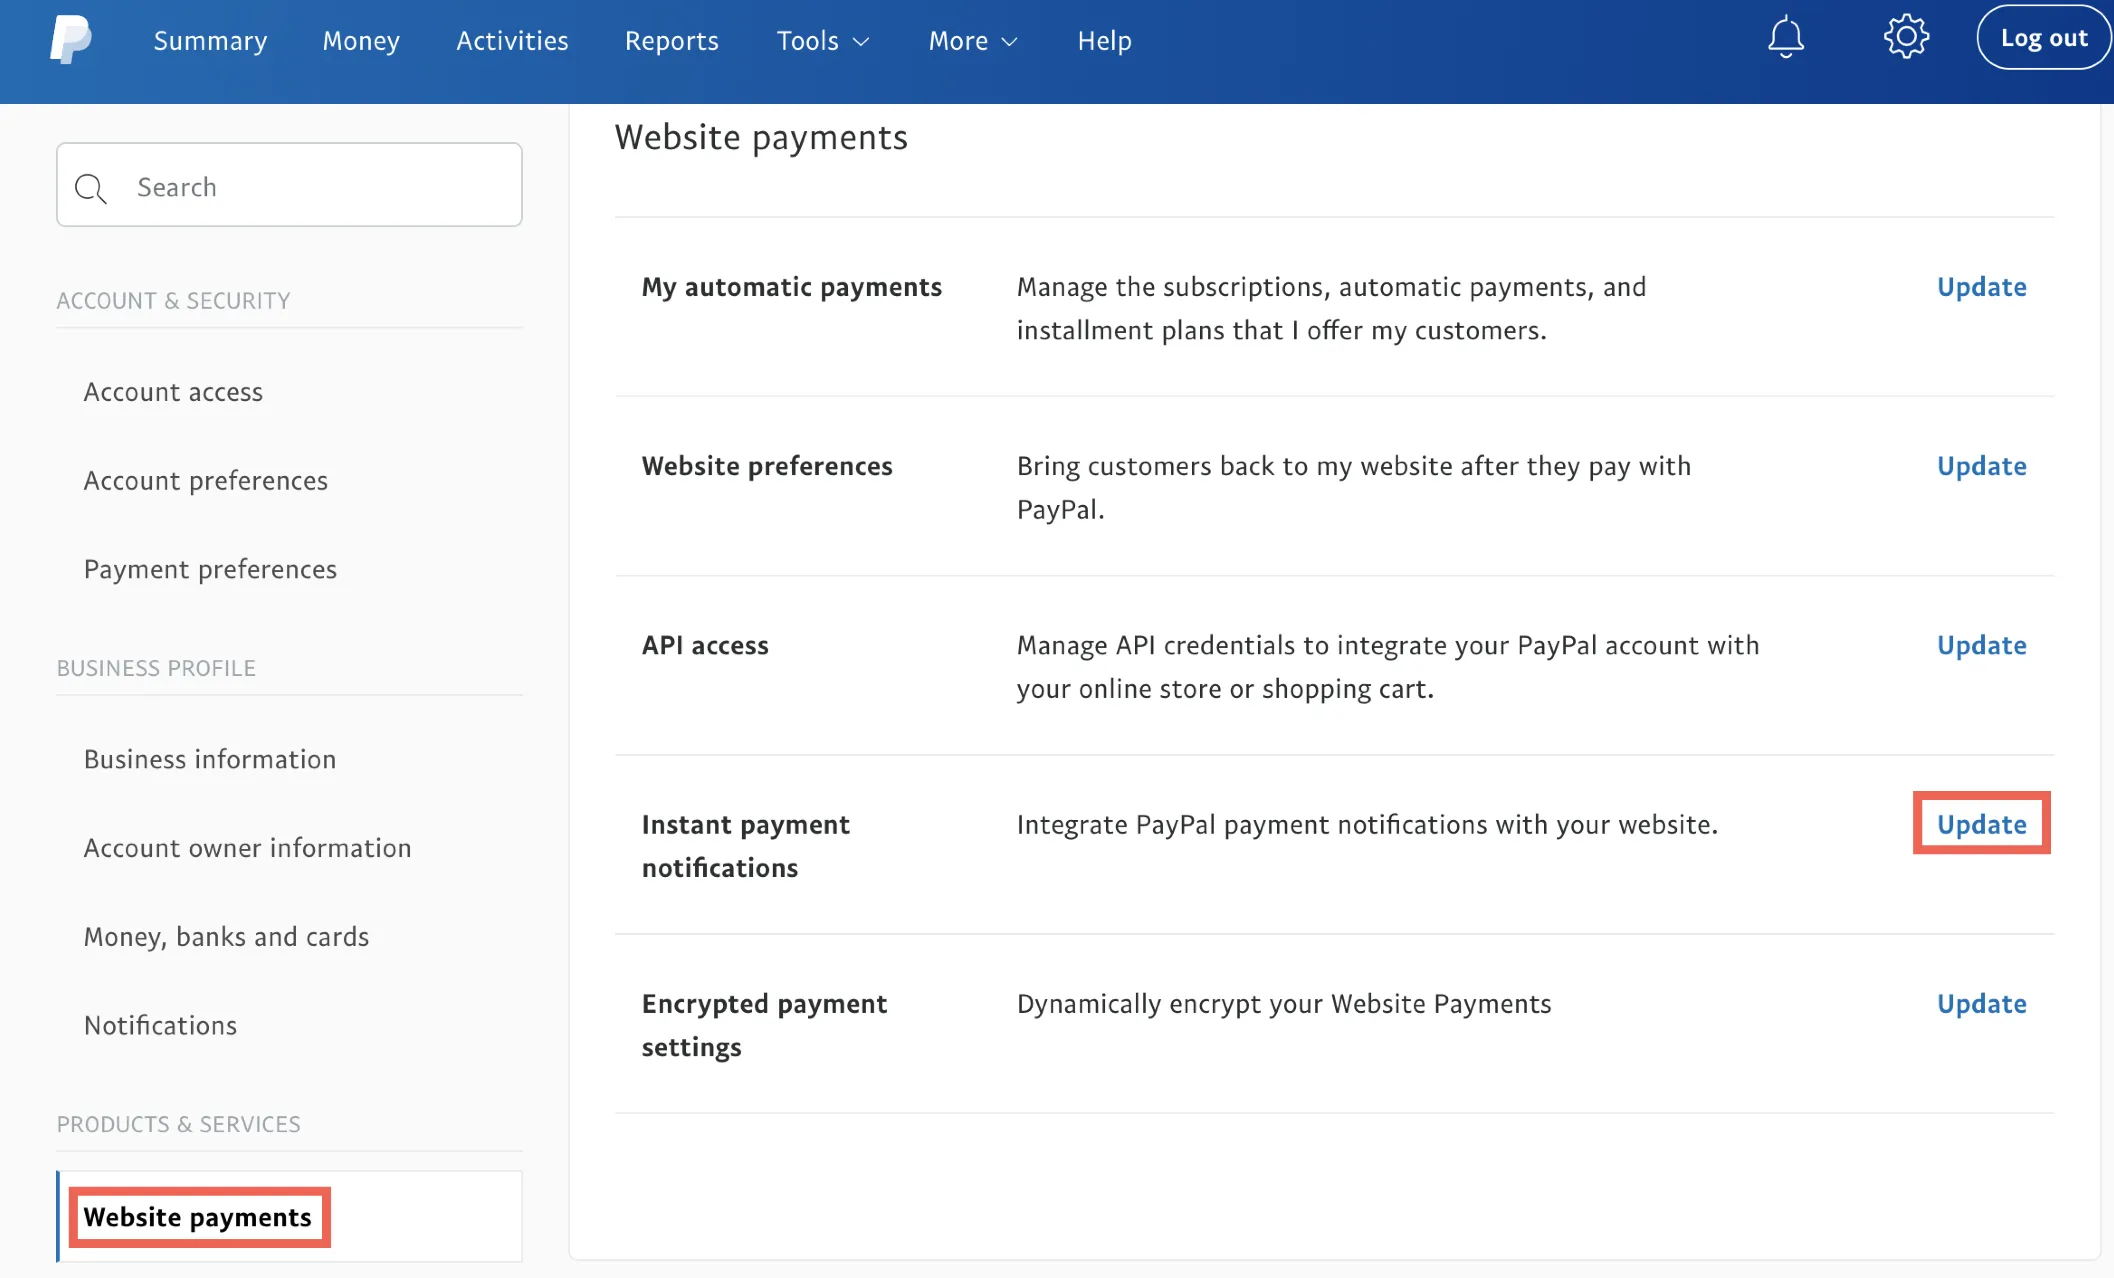Update API access settings

pyautogui.click(x=1981, y=645)
